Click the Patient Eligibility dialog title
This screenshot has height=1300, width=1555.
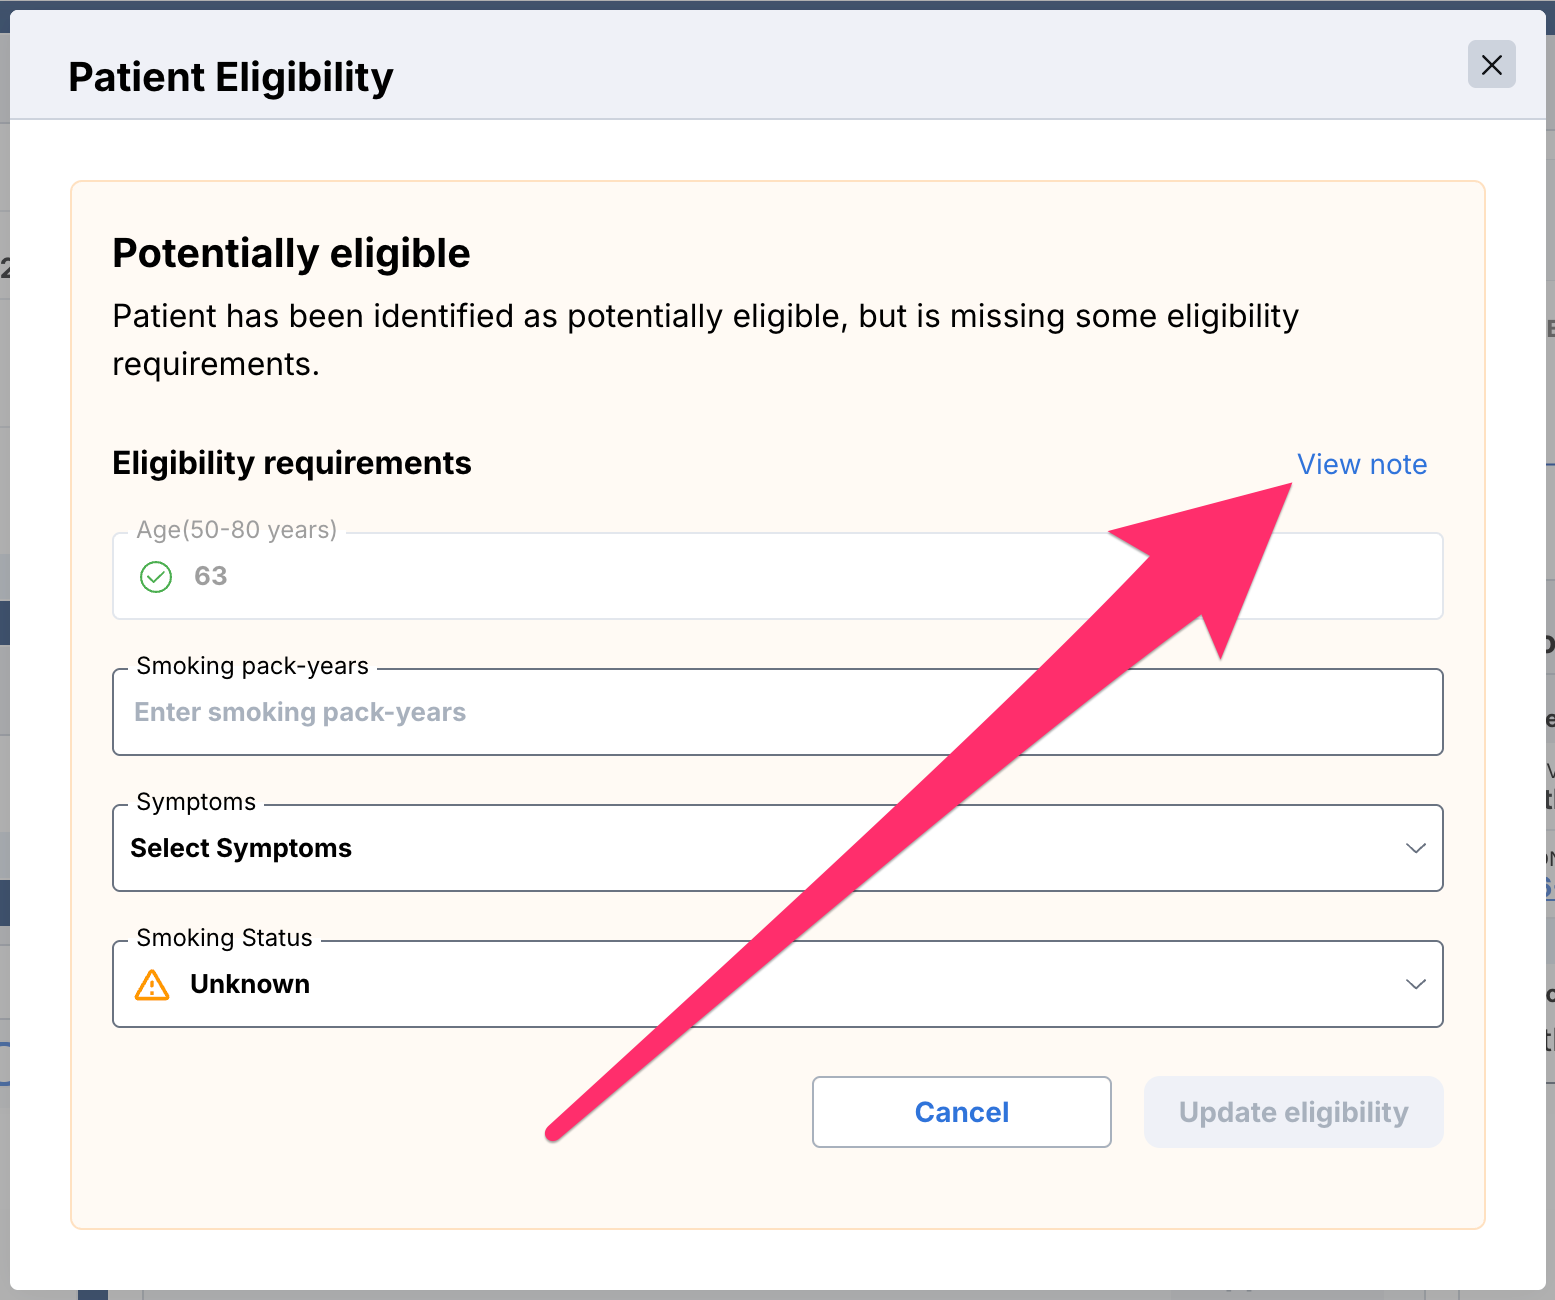[x=231, y=77]
